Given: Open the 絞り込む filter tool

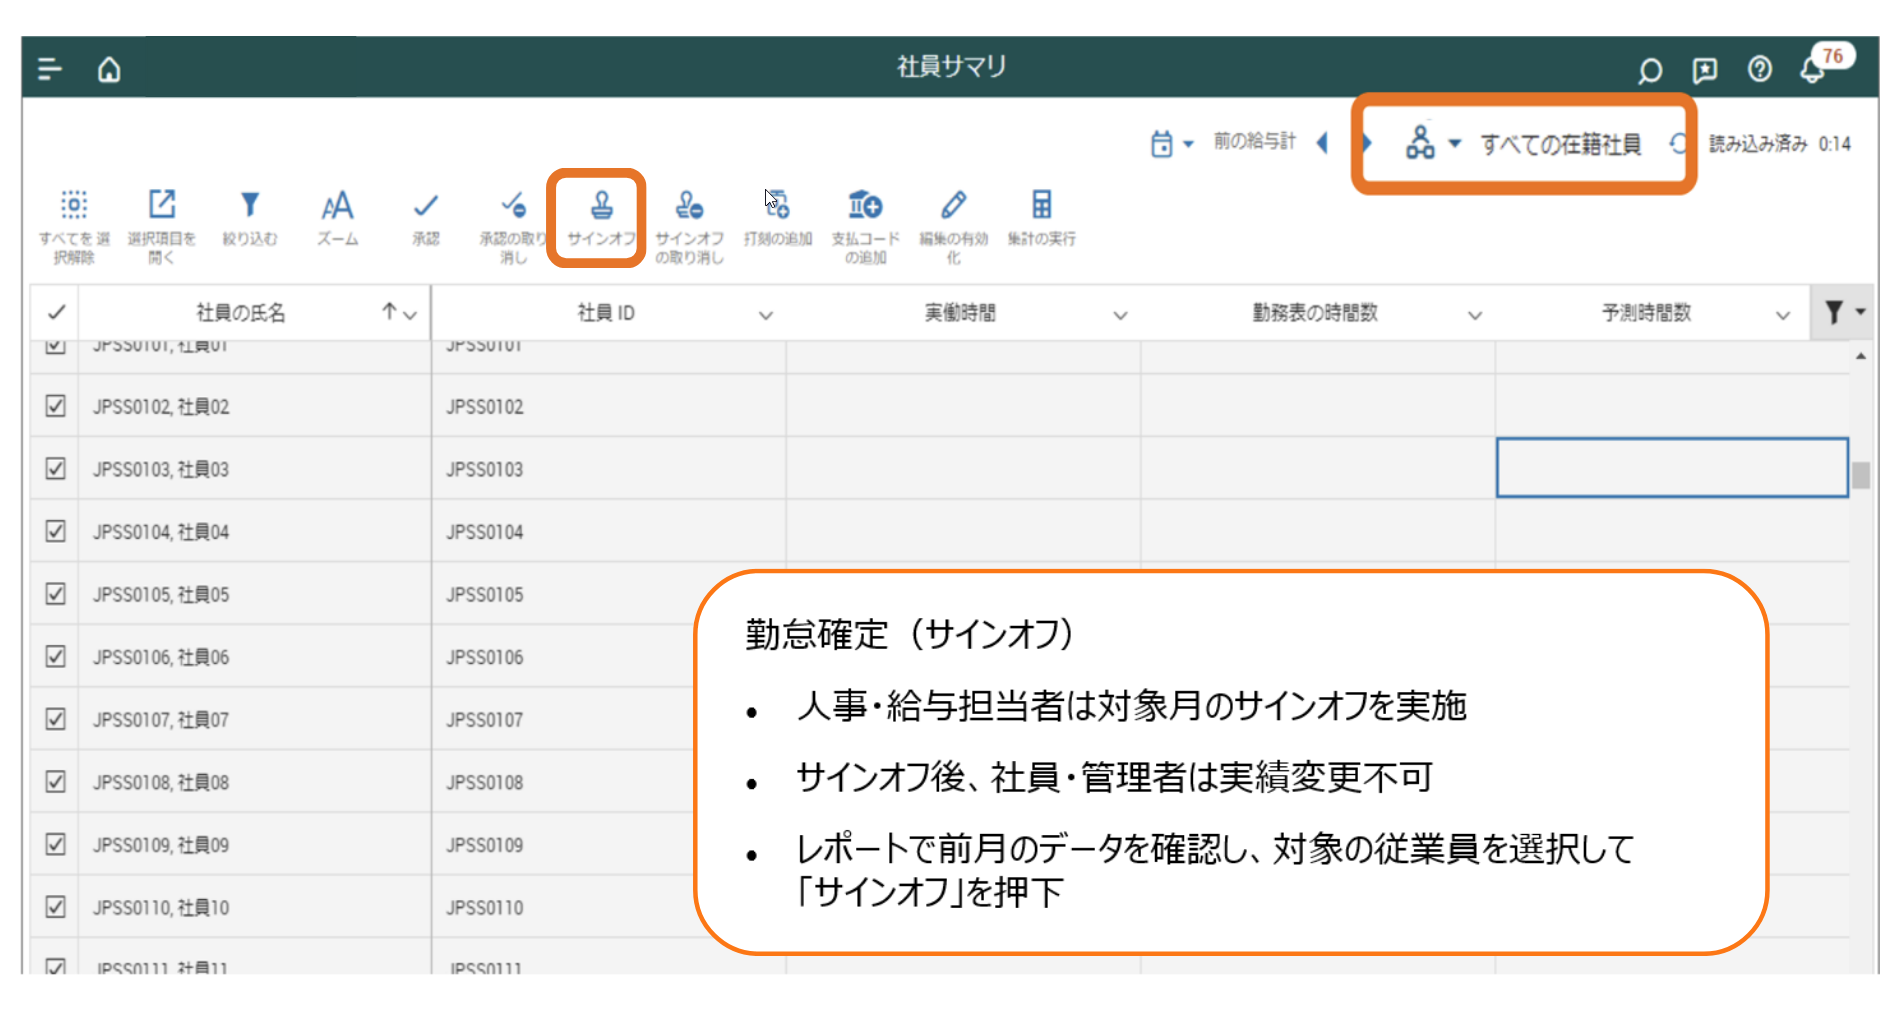Looking at the screenshot, I should pyautogui.click(x=250, y=206).
